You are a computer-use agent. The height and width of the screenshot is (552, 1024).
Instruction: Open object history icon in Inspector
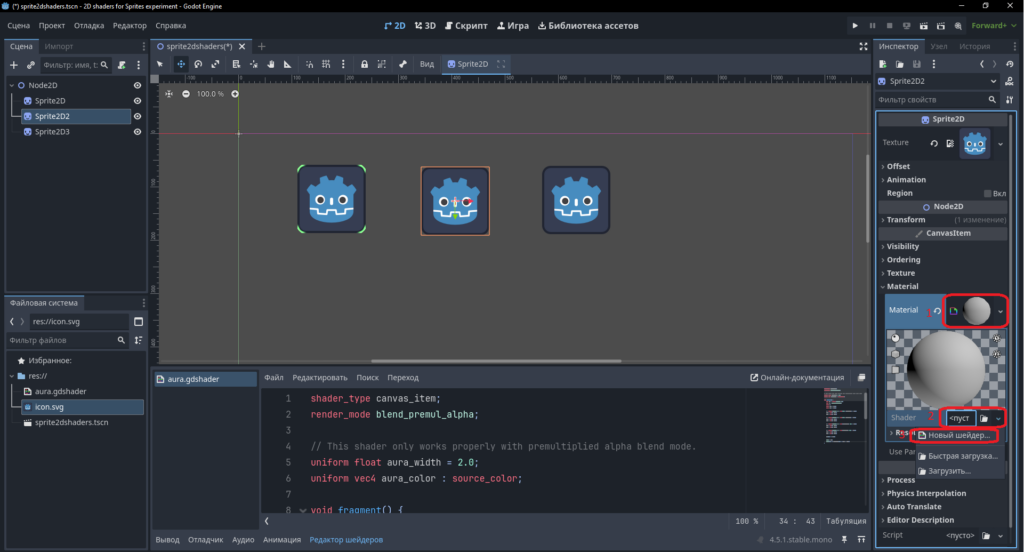pyautogui.click(x=1010, y=64)
